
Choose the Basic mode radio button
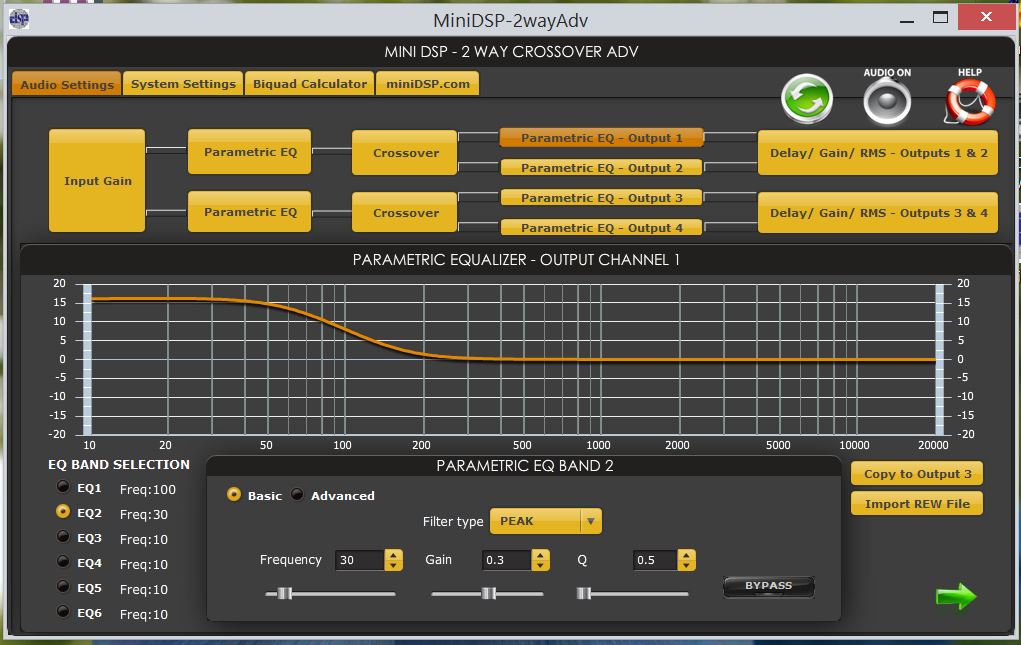click(x=234, y=495)
